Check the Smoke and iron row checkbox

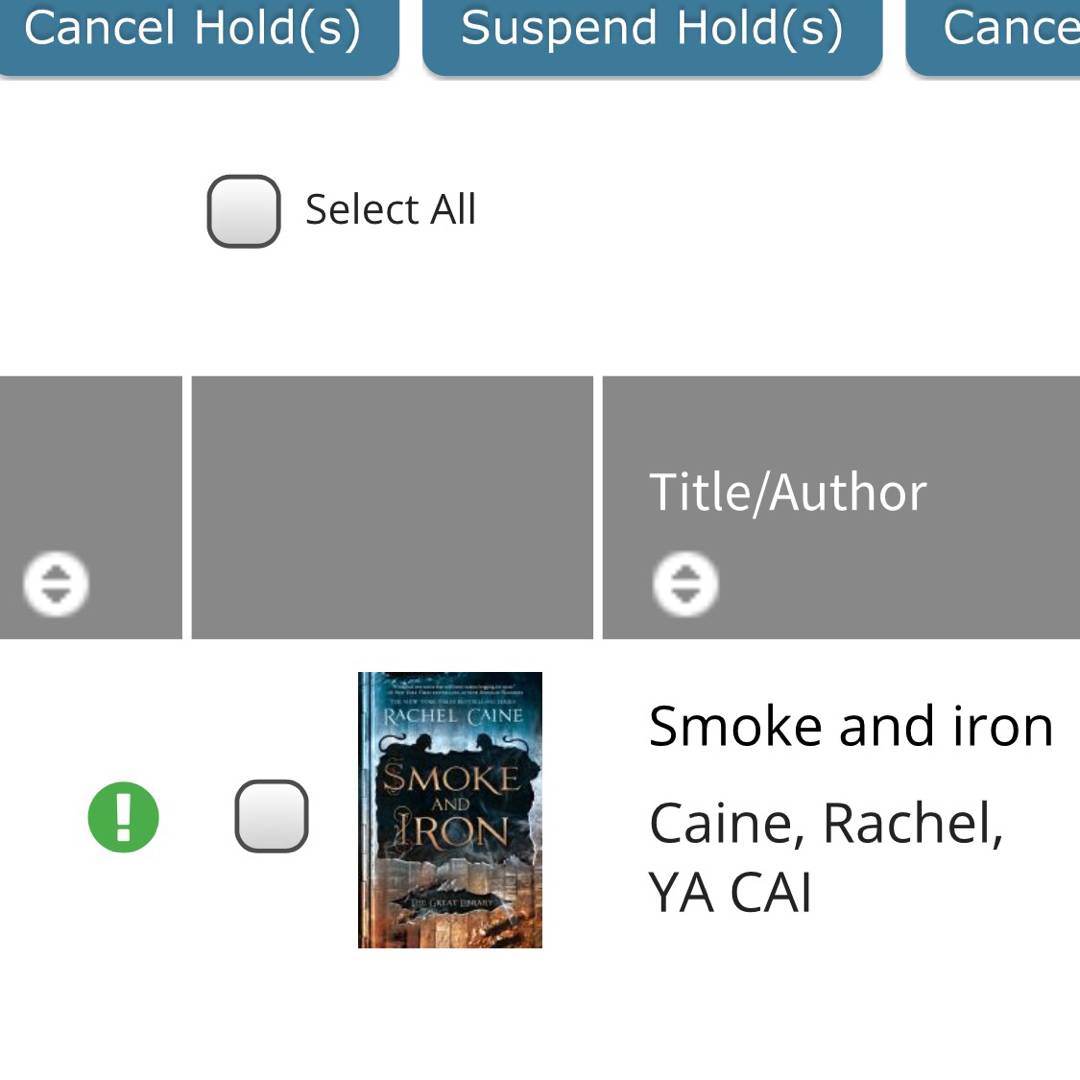pyautogui.click(x=271, y=816)
